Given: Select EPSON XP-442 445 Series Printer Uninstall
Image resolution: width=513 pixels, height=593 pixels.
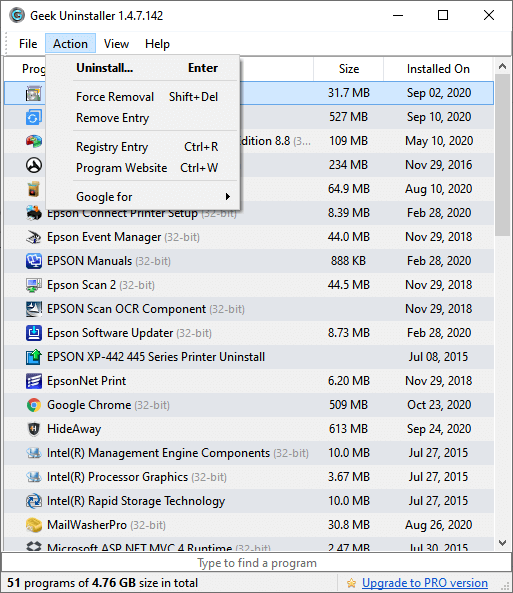Looking at the screenshot, I should point(156,357).
